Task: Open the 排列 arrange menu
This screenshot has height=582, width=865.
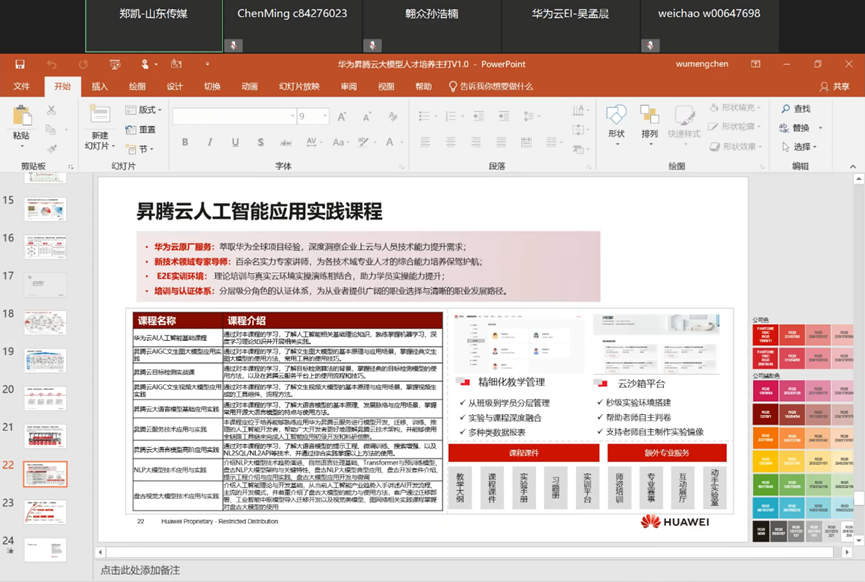Action: pos(649,125)
